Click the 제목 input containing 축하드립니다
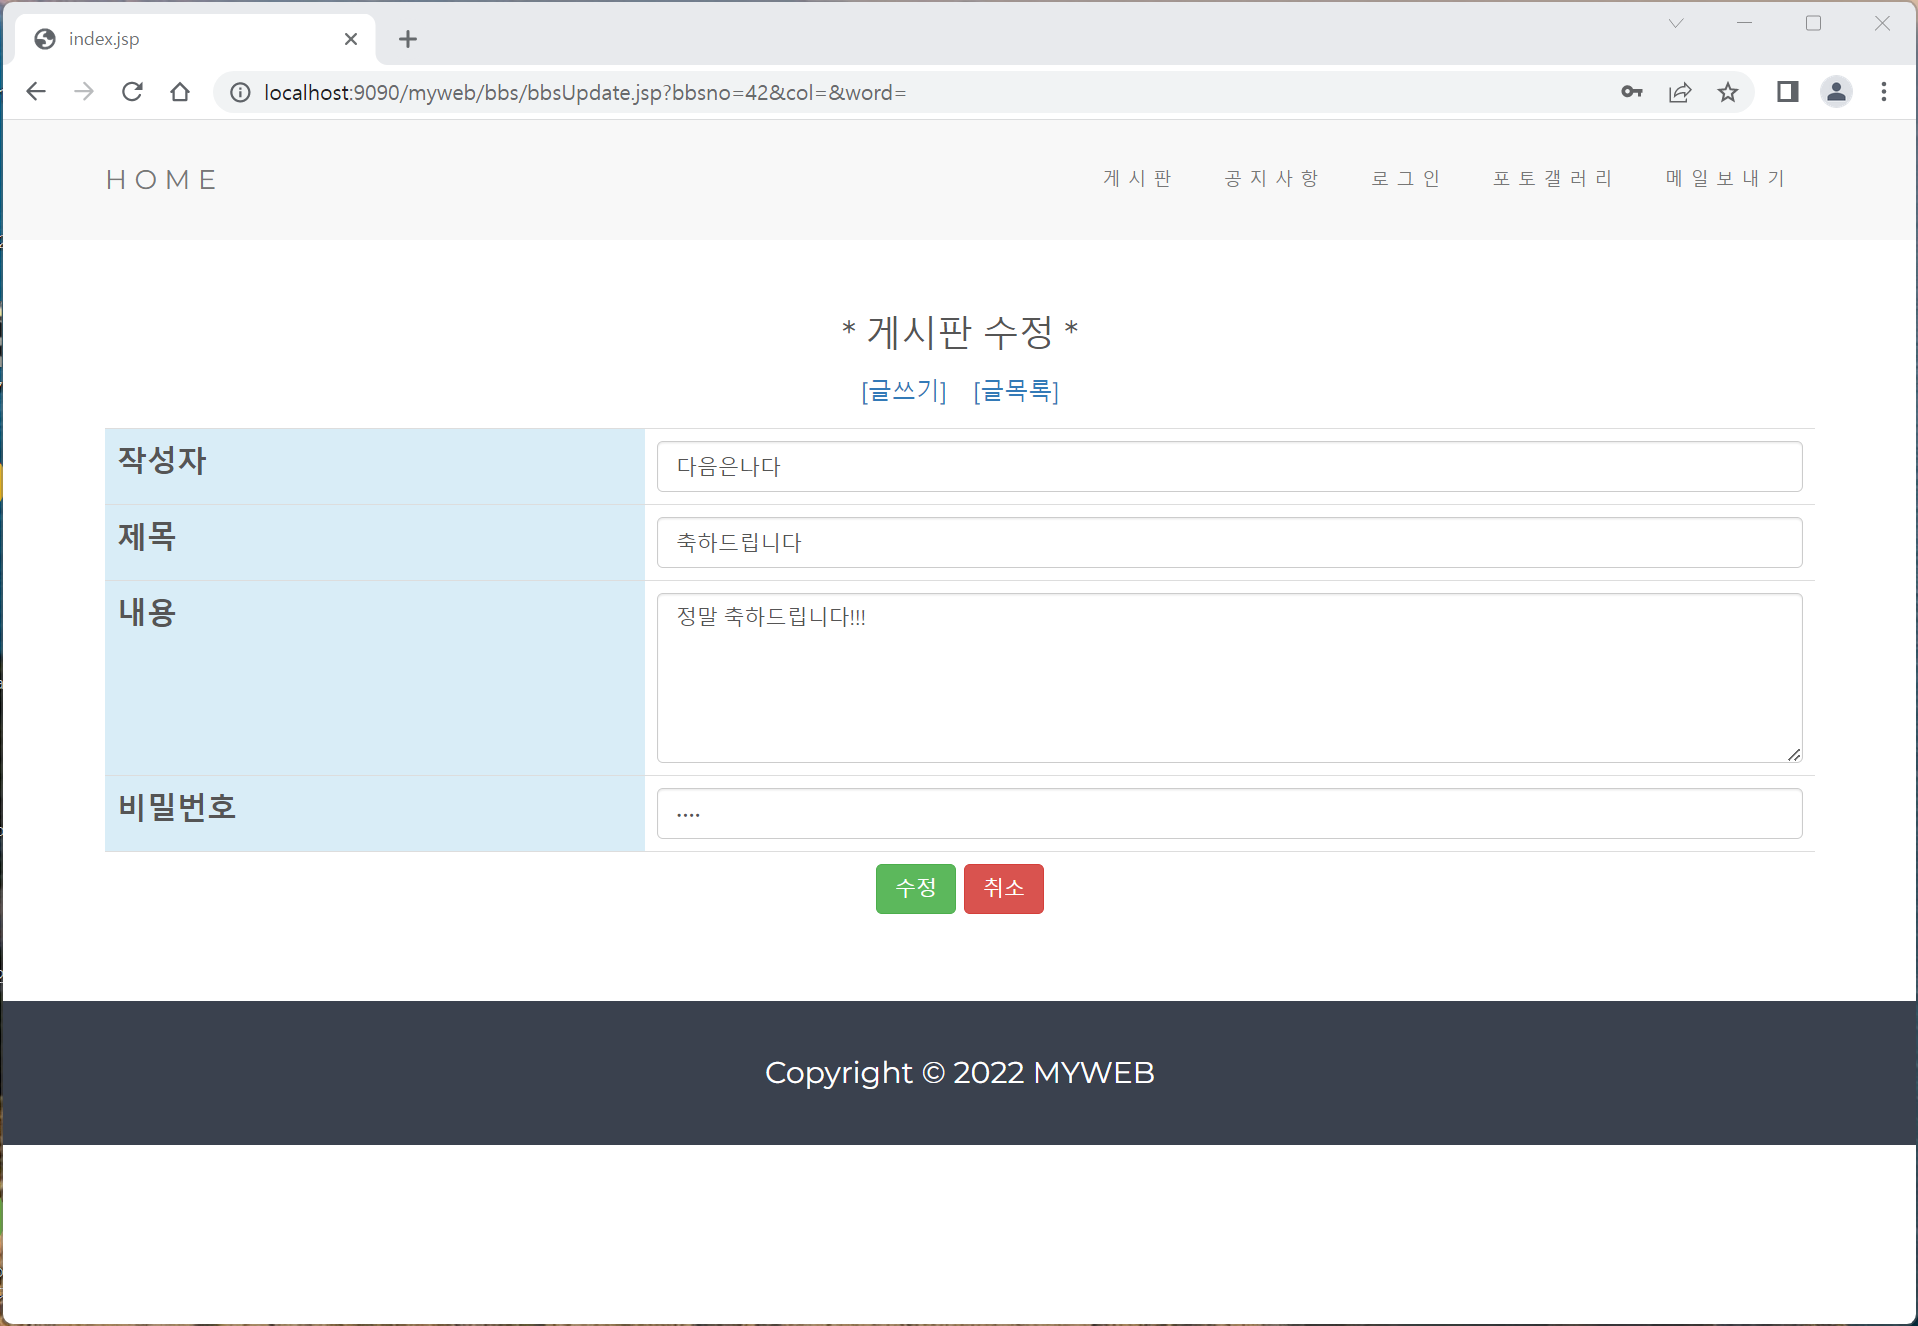Image resolution: width=1918 pixels, height=1326 pixels. point(1228,542)
